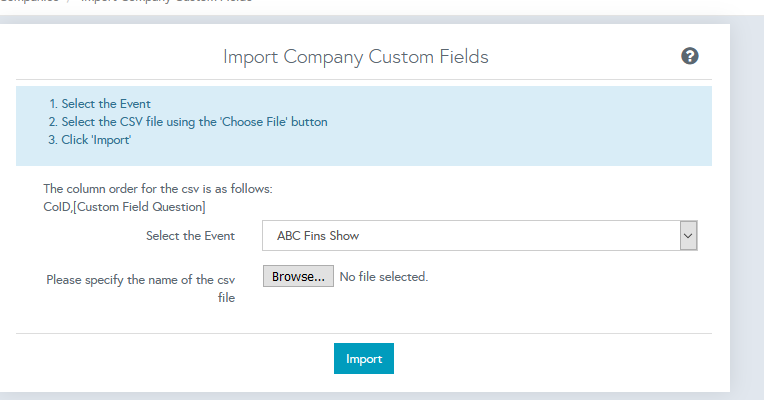Click the 'Select the Event' field label
Screen dimensions: 764x400
pyautogui.click(x=190, y=236)
